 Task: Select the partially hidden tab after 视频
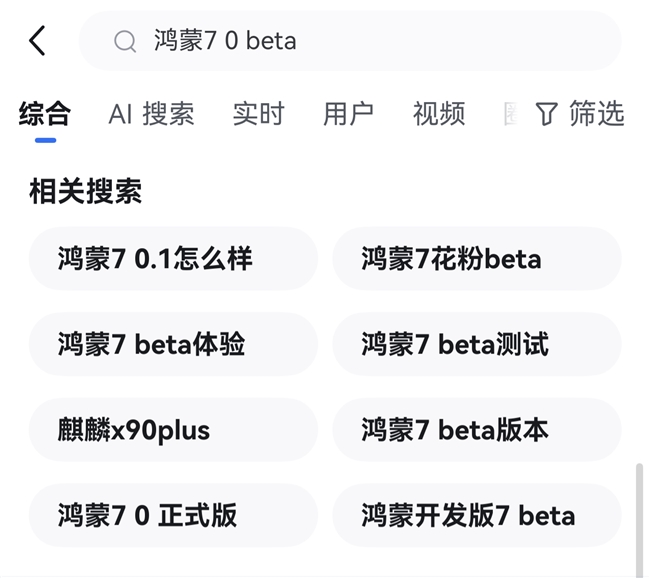tap(510, 114)
